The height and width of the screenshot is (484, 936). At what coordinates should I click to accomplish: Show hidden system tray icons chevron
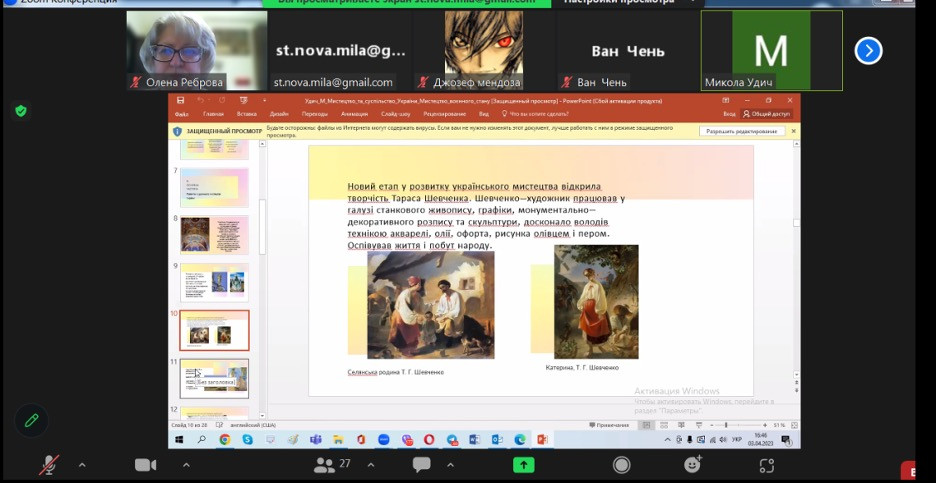tap(667, 440)
